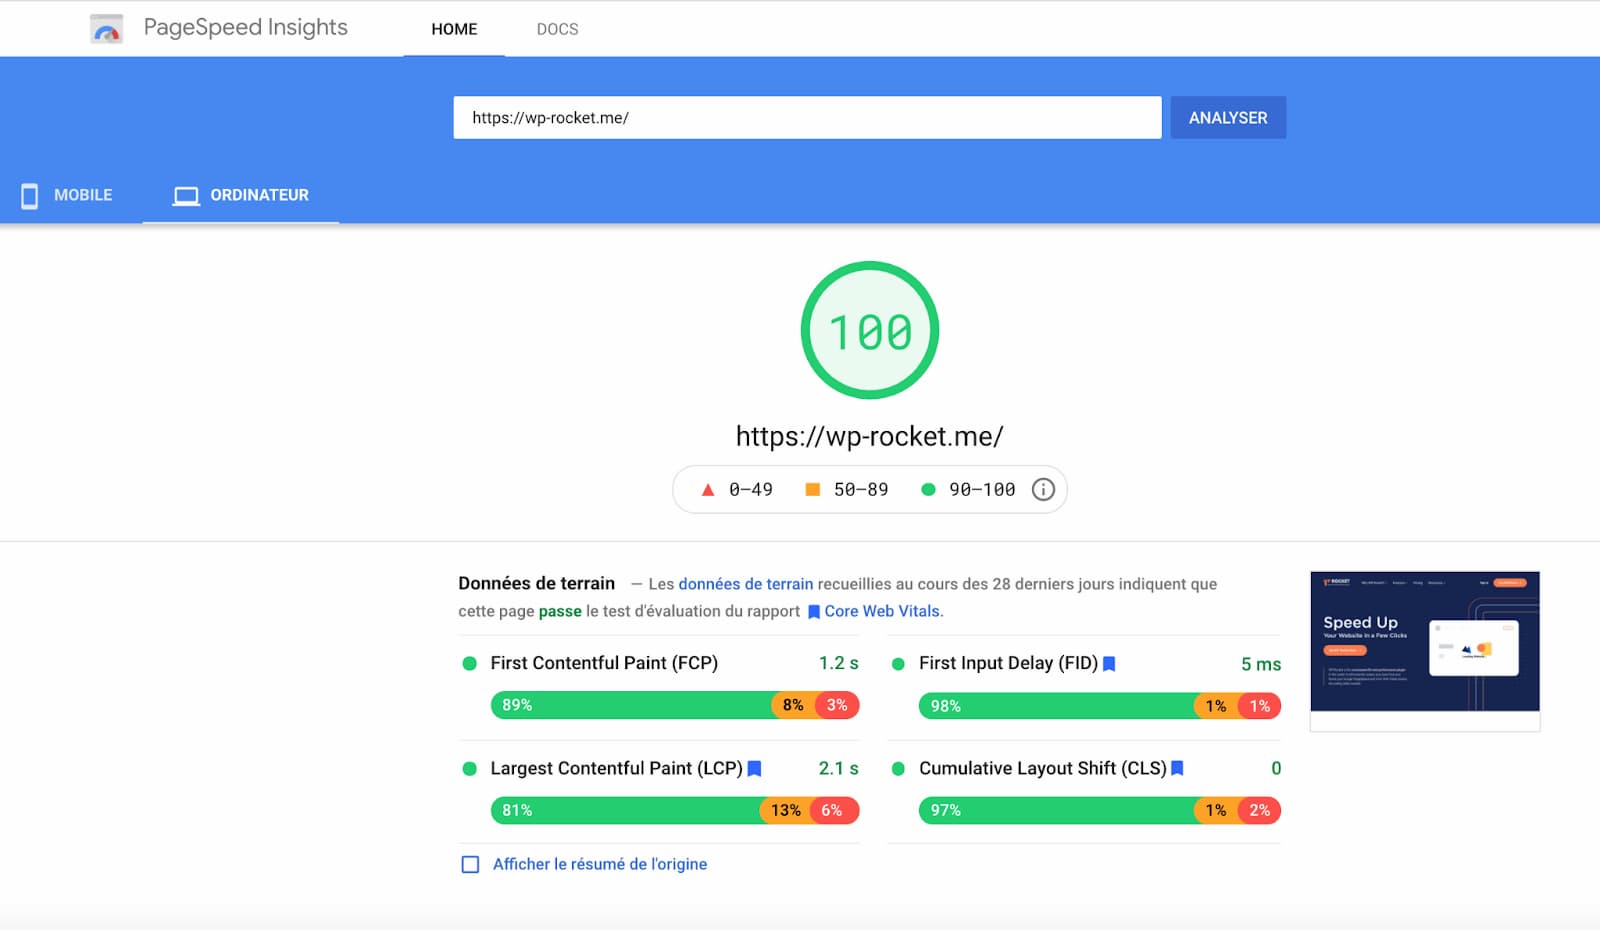Click the Données de terrain heading

[537, 583]
